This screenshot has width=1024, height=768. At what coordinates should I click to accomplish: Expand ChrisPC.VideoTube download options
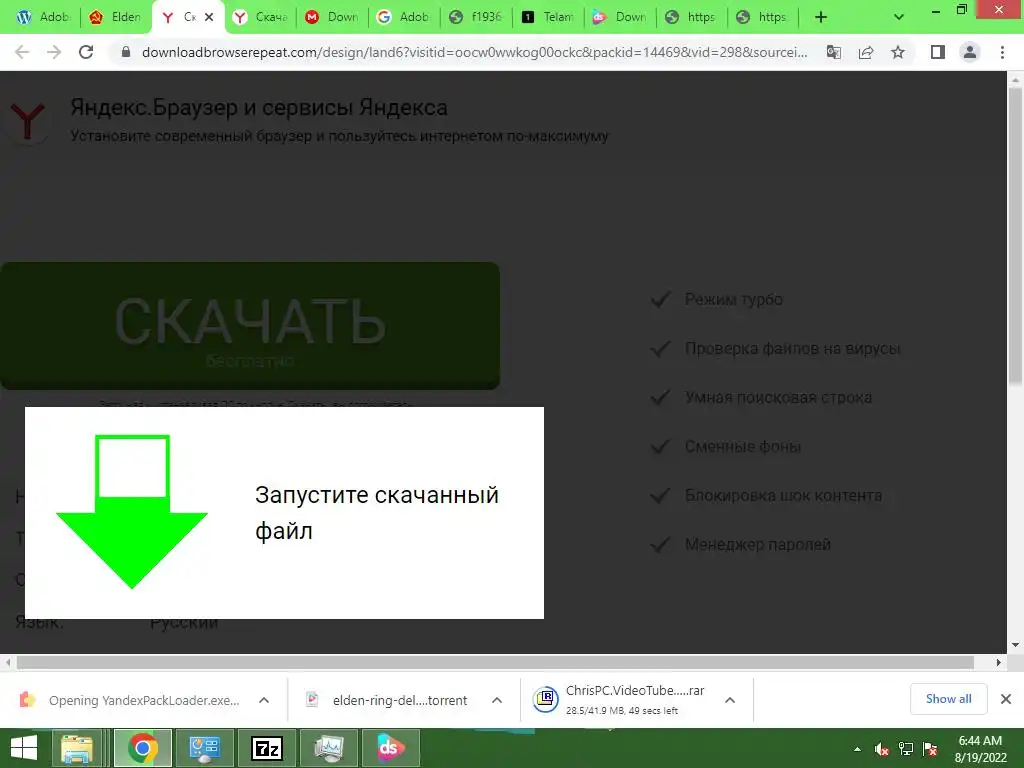pyautogui.click(x=730, y=700)
